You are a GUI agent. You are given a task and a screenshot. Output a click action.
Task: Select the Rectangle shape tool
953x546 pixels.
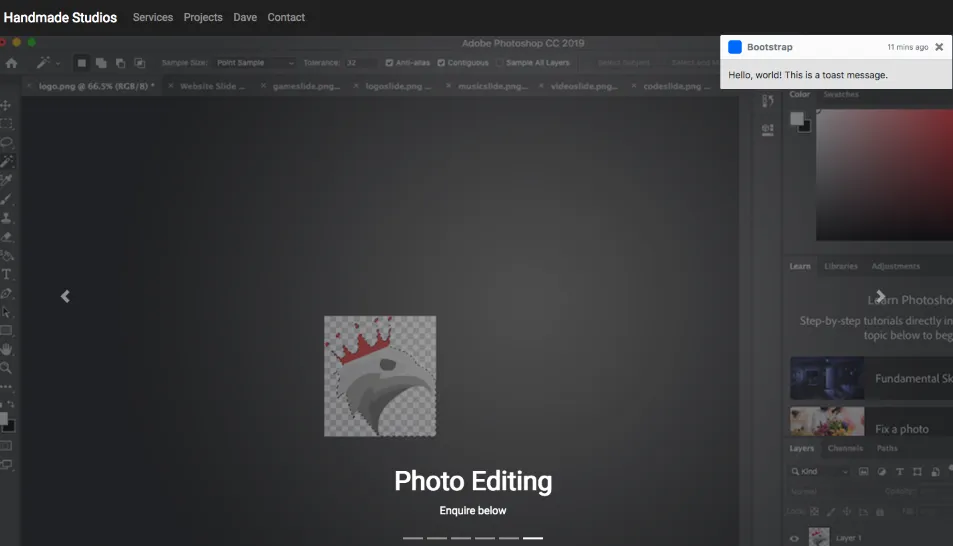coord(6,331)
